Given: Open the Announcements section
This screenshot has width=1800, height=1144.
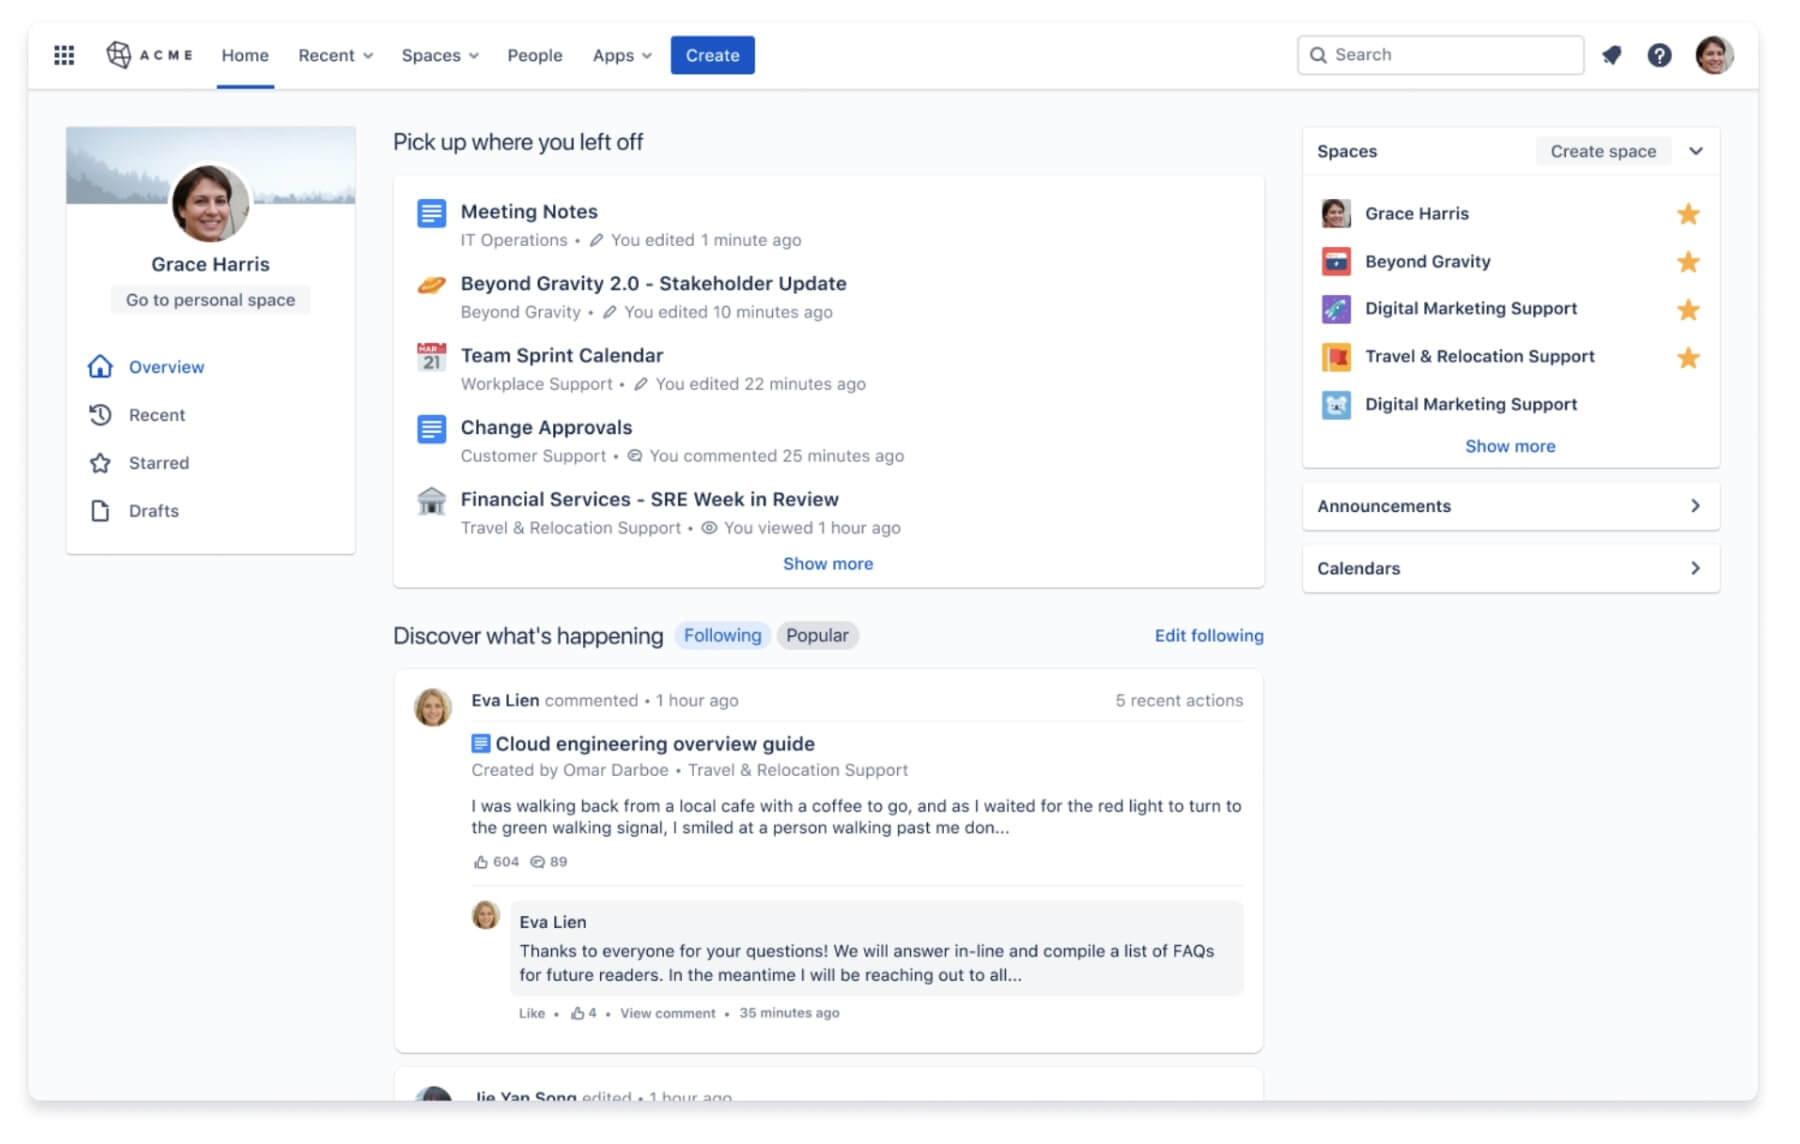Looking at the screenshot, I should coord(1509,506).
